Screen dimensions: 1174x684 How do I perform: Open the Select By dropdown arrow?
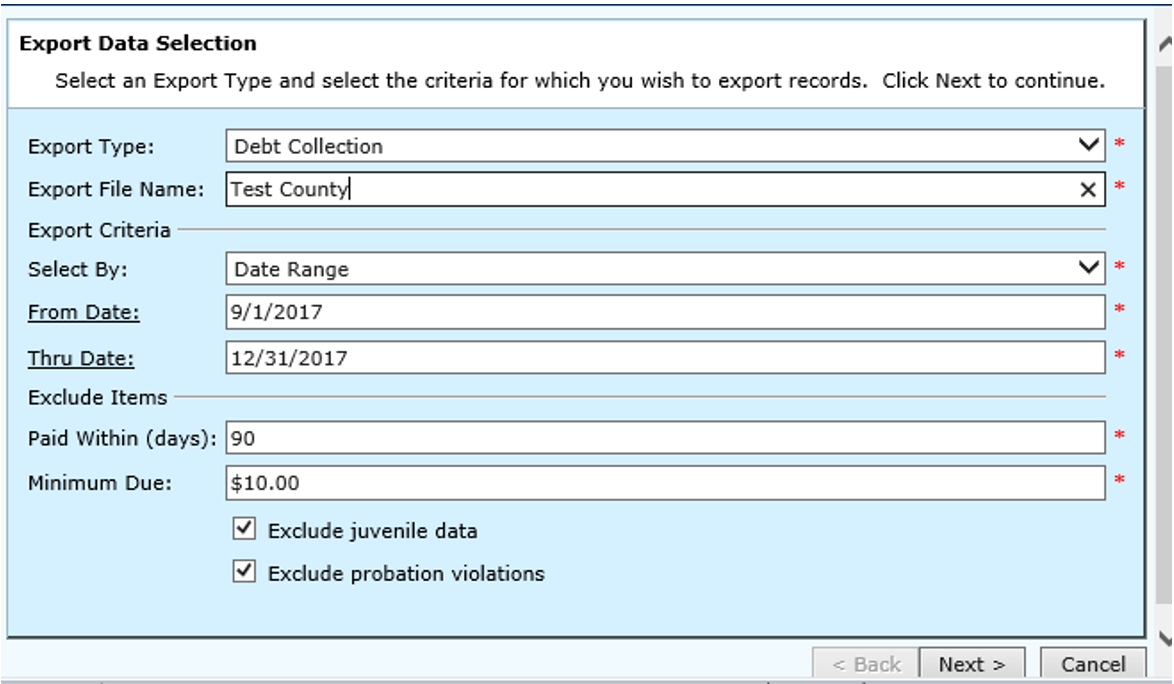tap(1089, 267)
